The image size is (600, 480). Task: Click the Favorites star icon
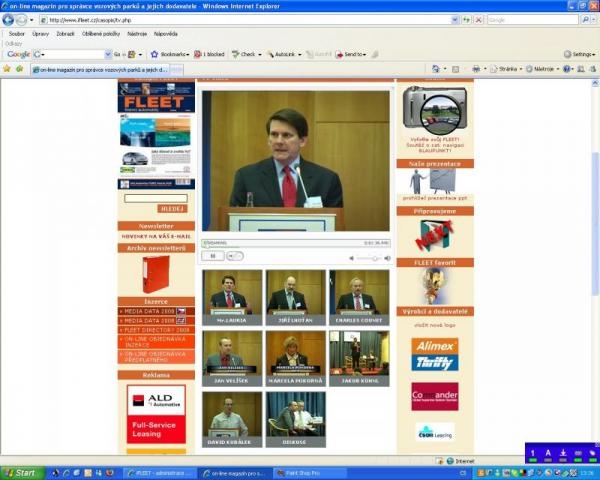click(7, 69)
